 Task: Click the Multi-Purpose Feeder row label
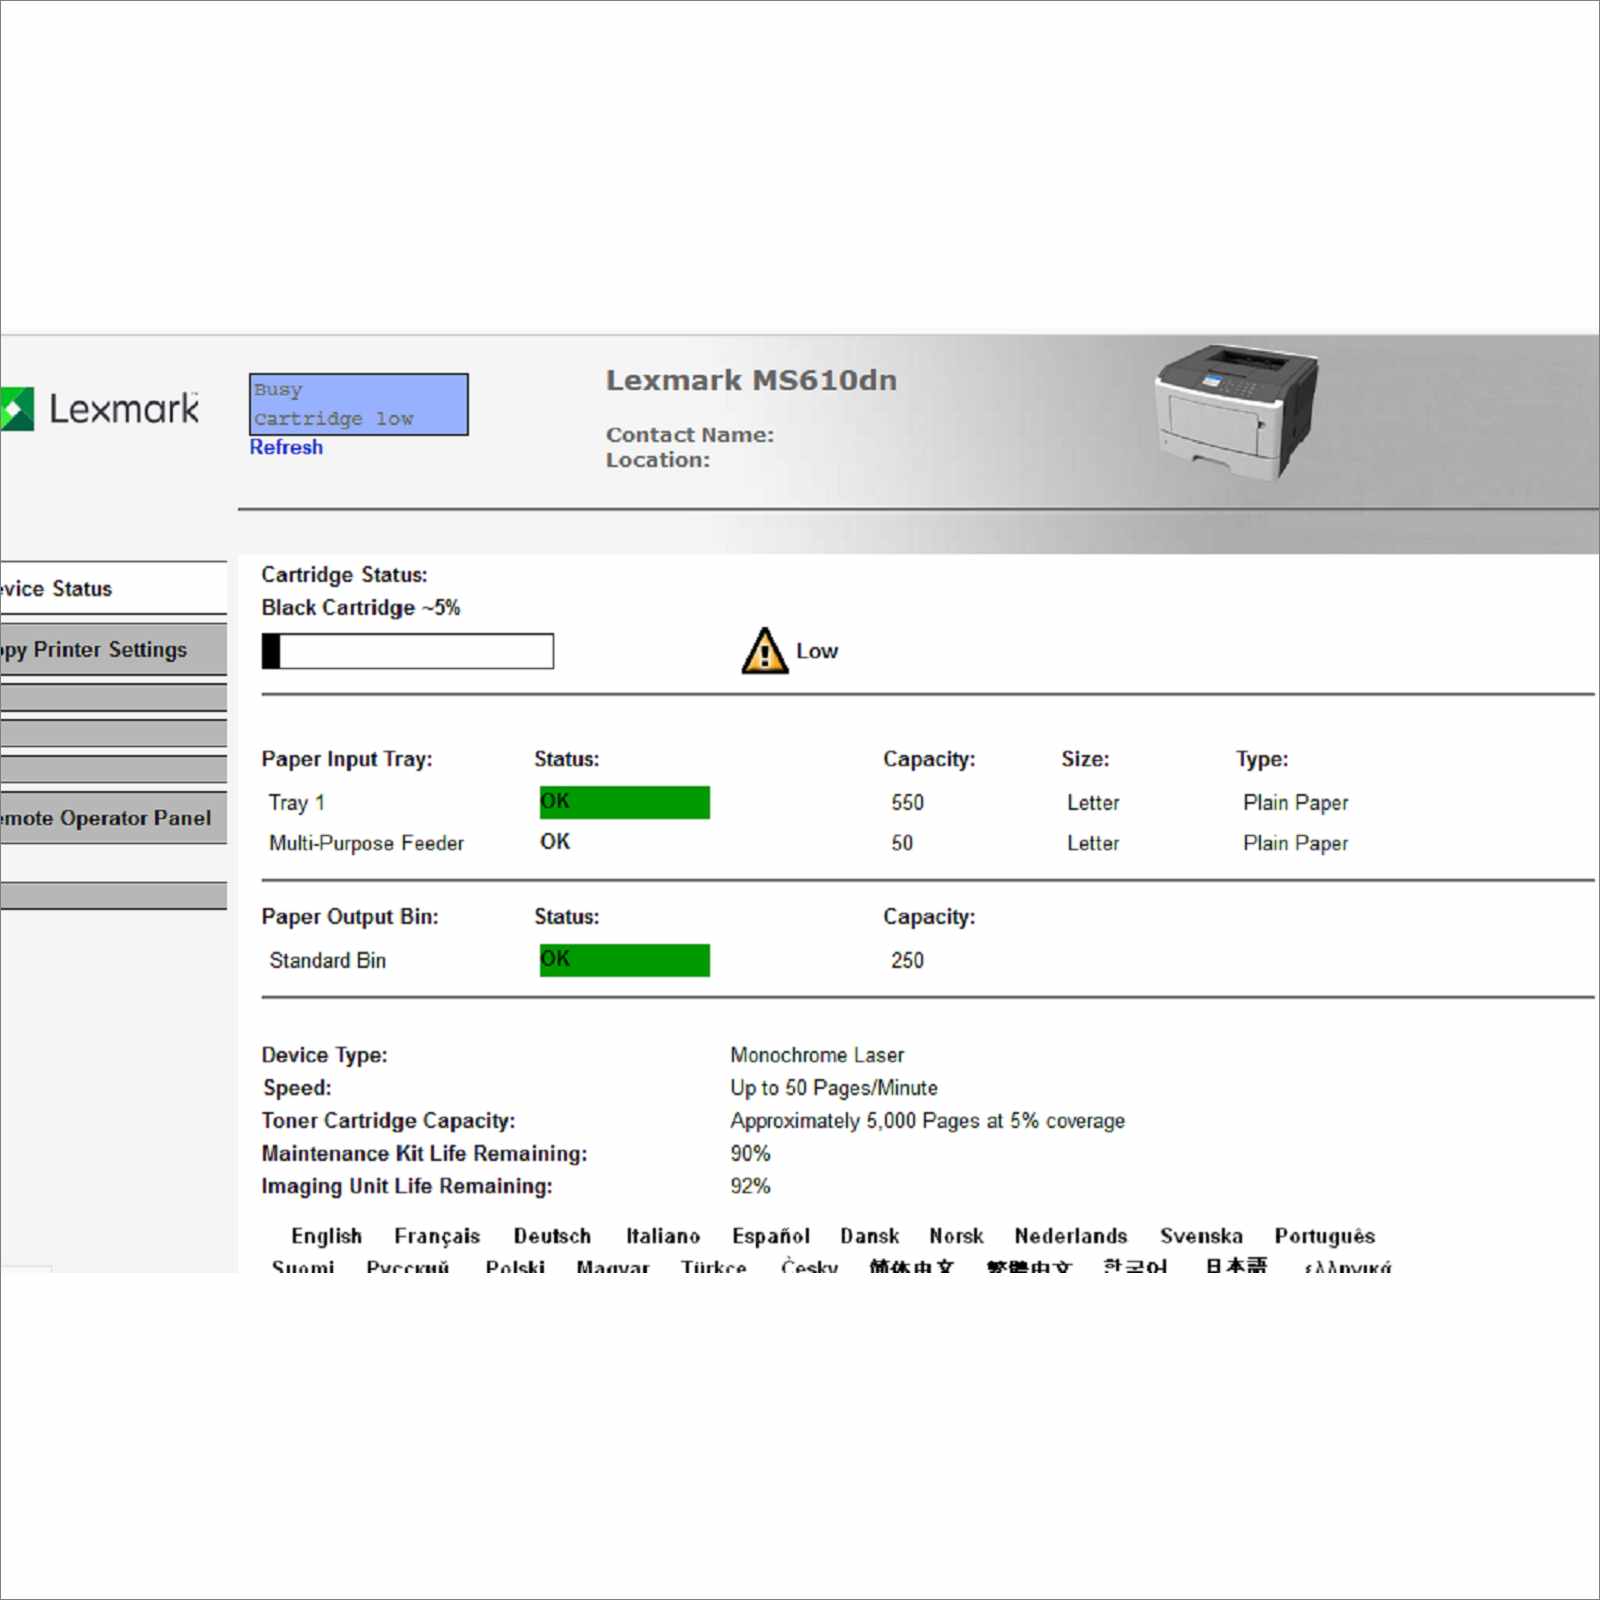point(367,843)
